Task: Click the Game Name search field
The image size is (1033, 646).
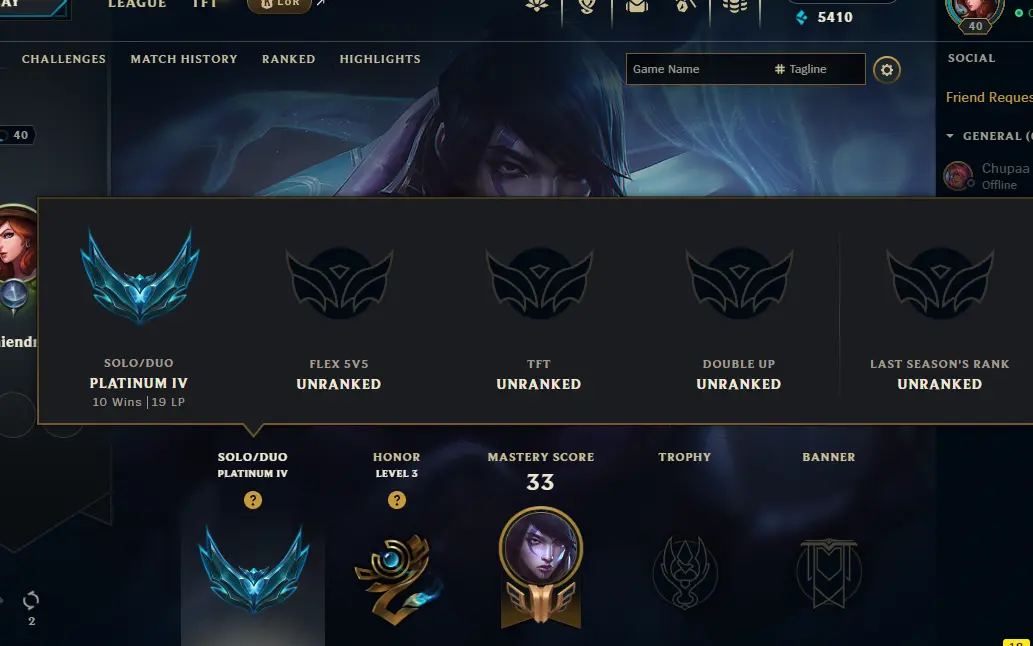Action: [x=697, y=69]
